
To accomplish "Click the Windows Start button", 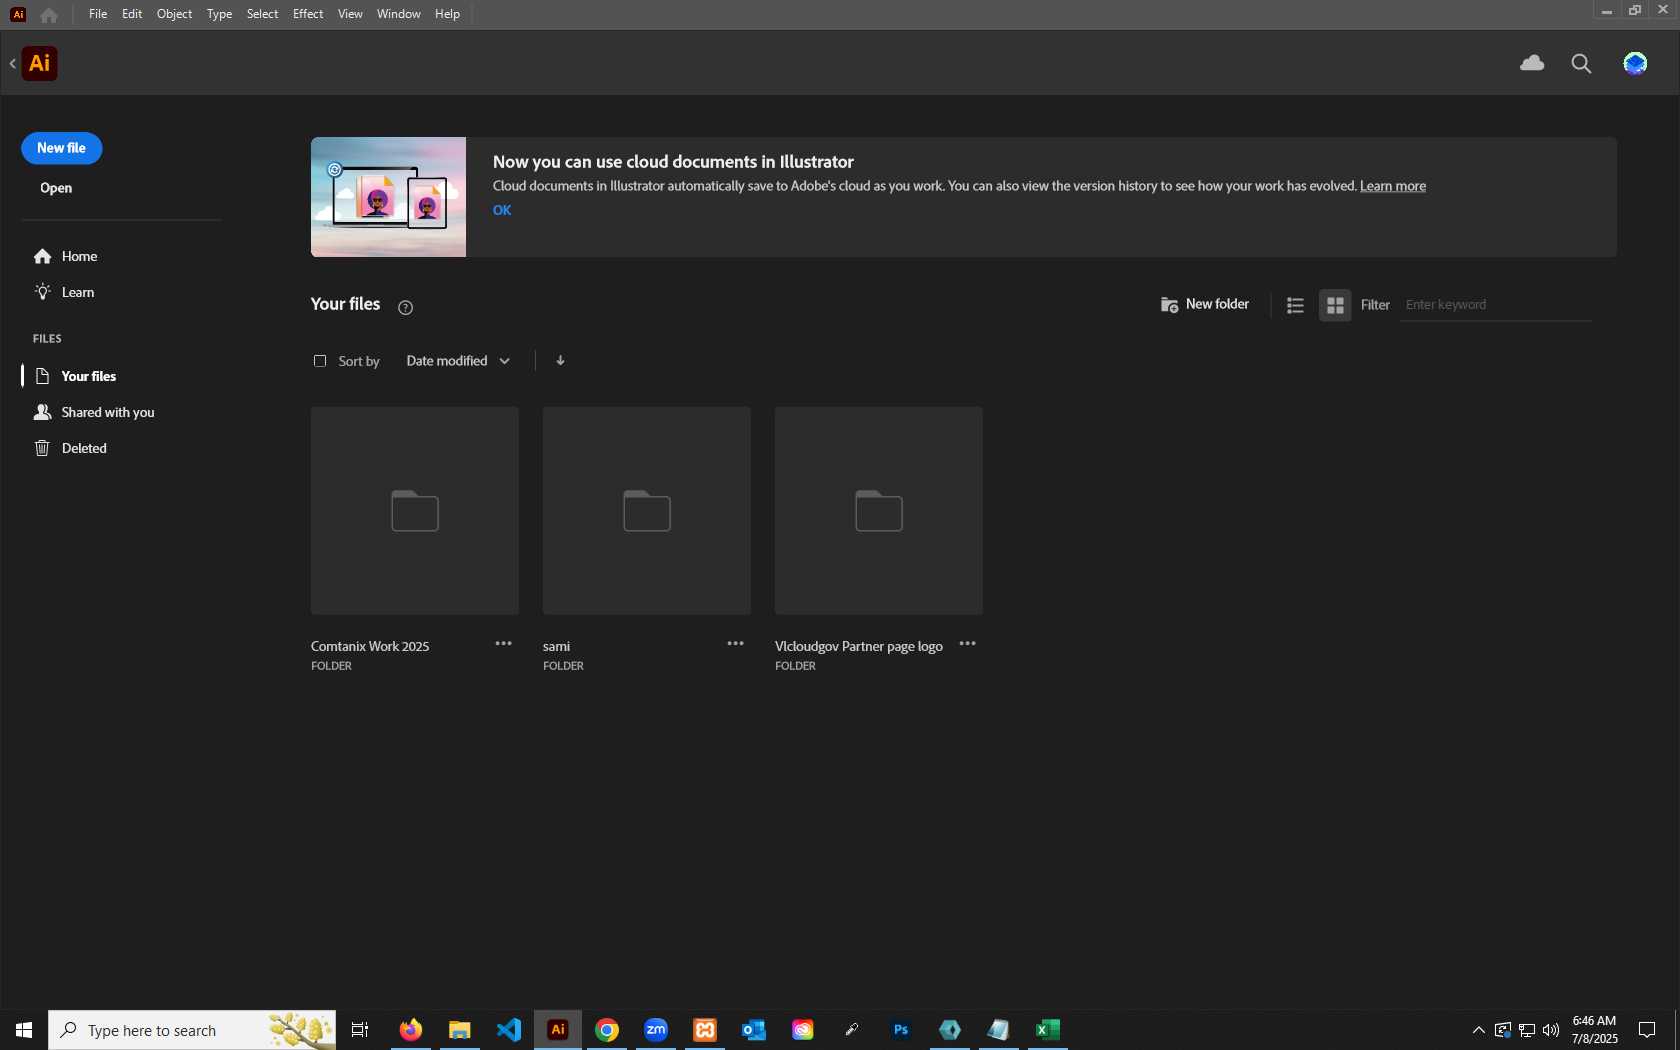I will [24, 1030].
